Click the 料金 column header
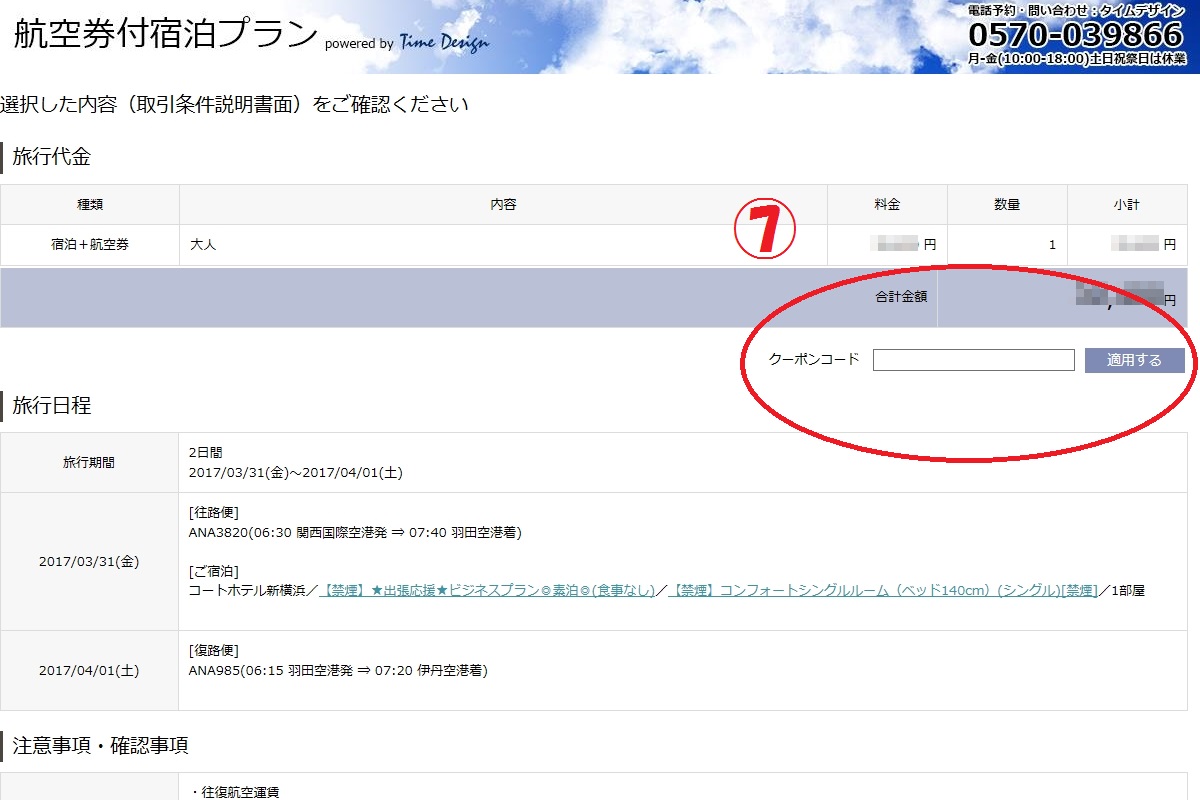Viewport: 1200px width, 800px height. 887,205
